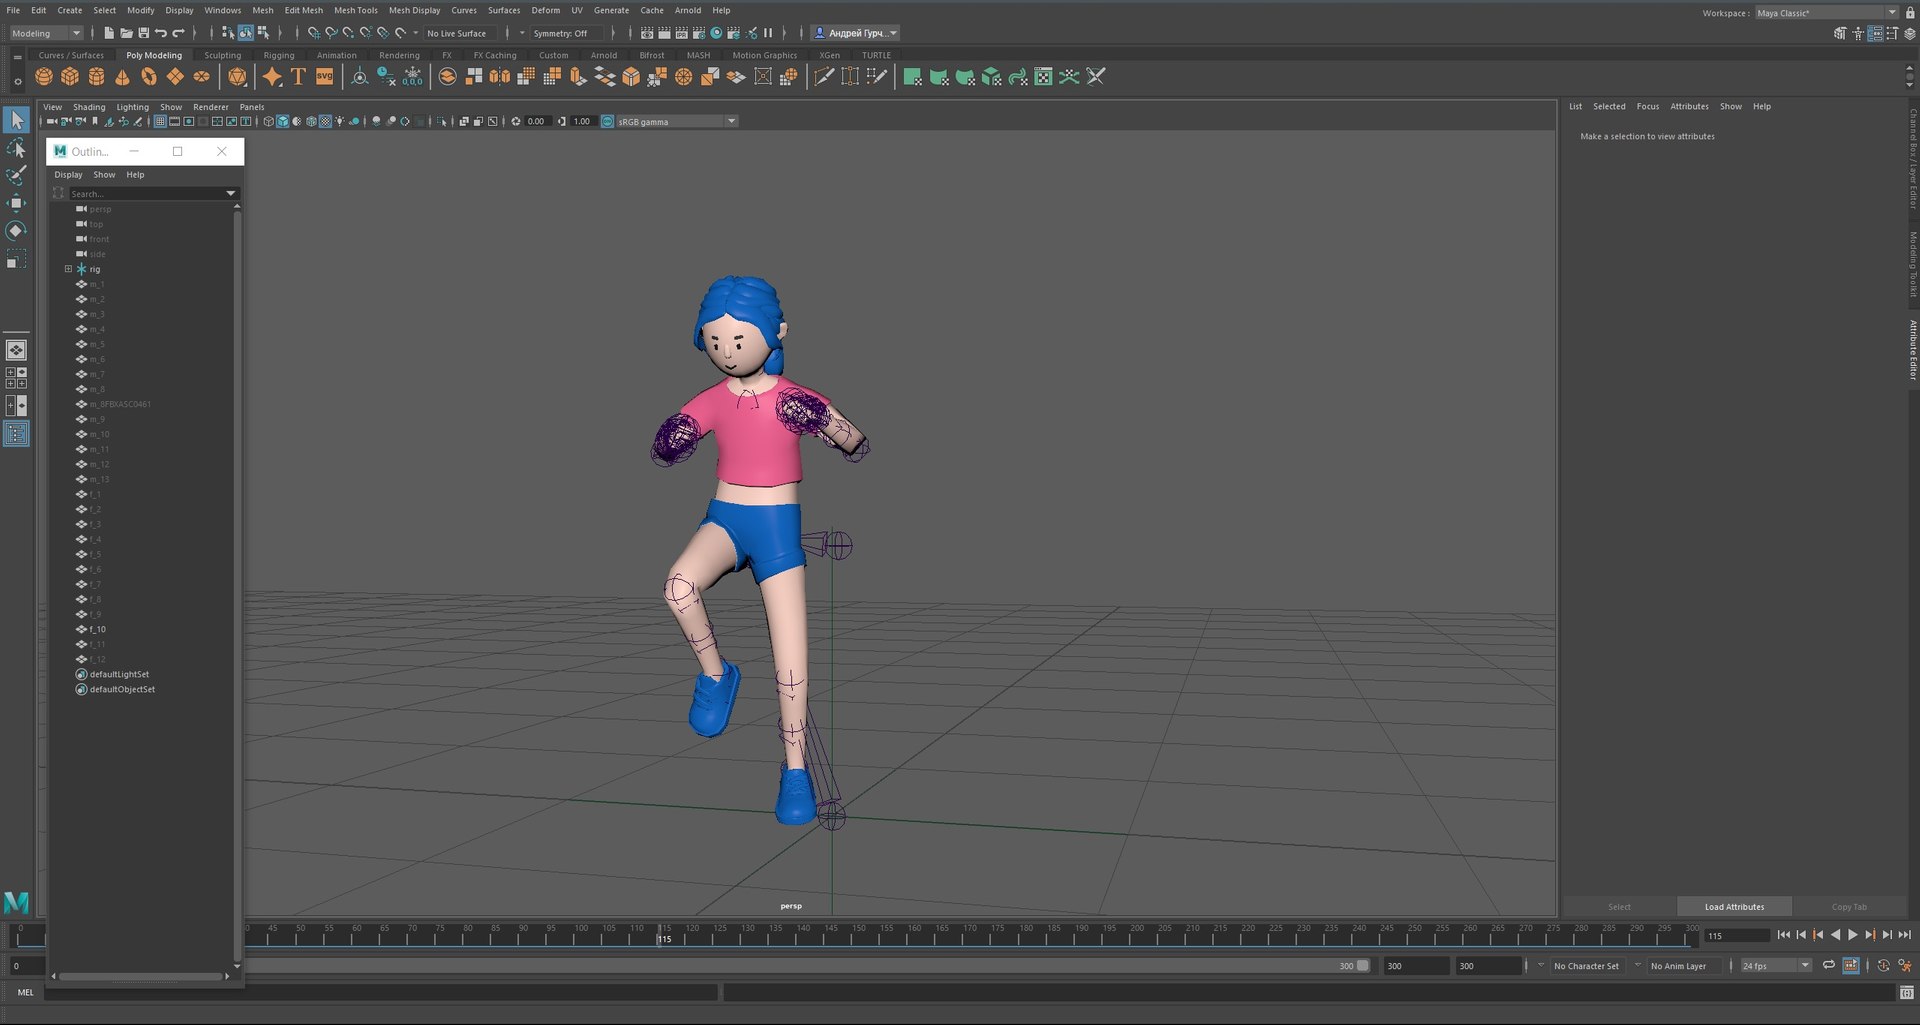
Task: Switch to the Sculpting shelf tab
Action: pos(222,55)
